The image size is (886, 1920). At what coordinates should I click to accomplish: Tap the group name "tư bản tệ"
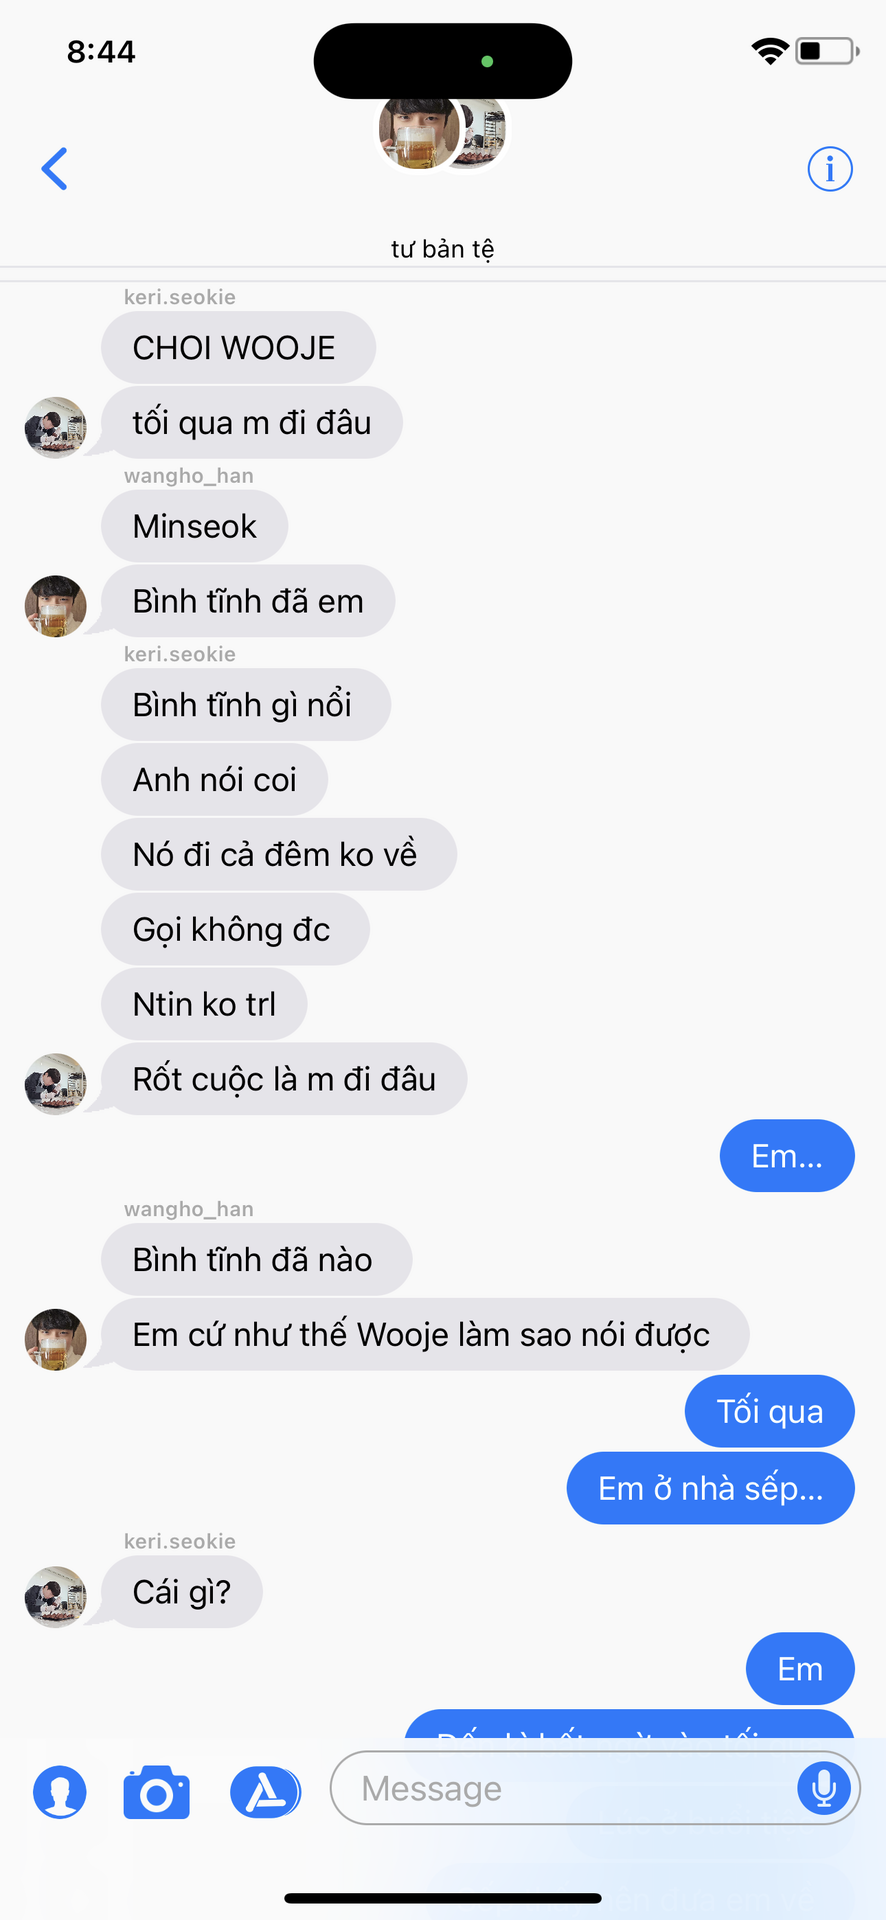(x=443, y=248)
